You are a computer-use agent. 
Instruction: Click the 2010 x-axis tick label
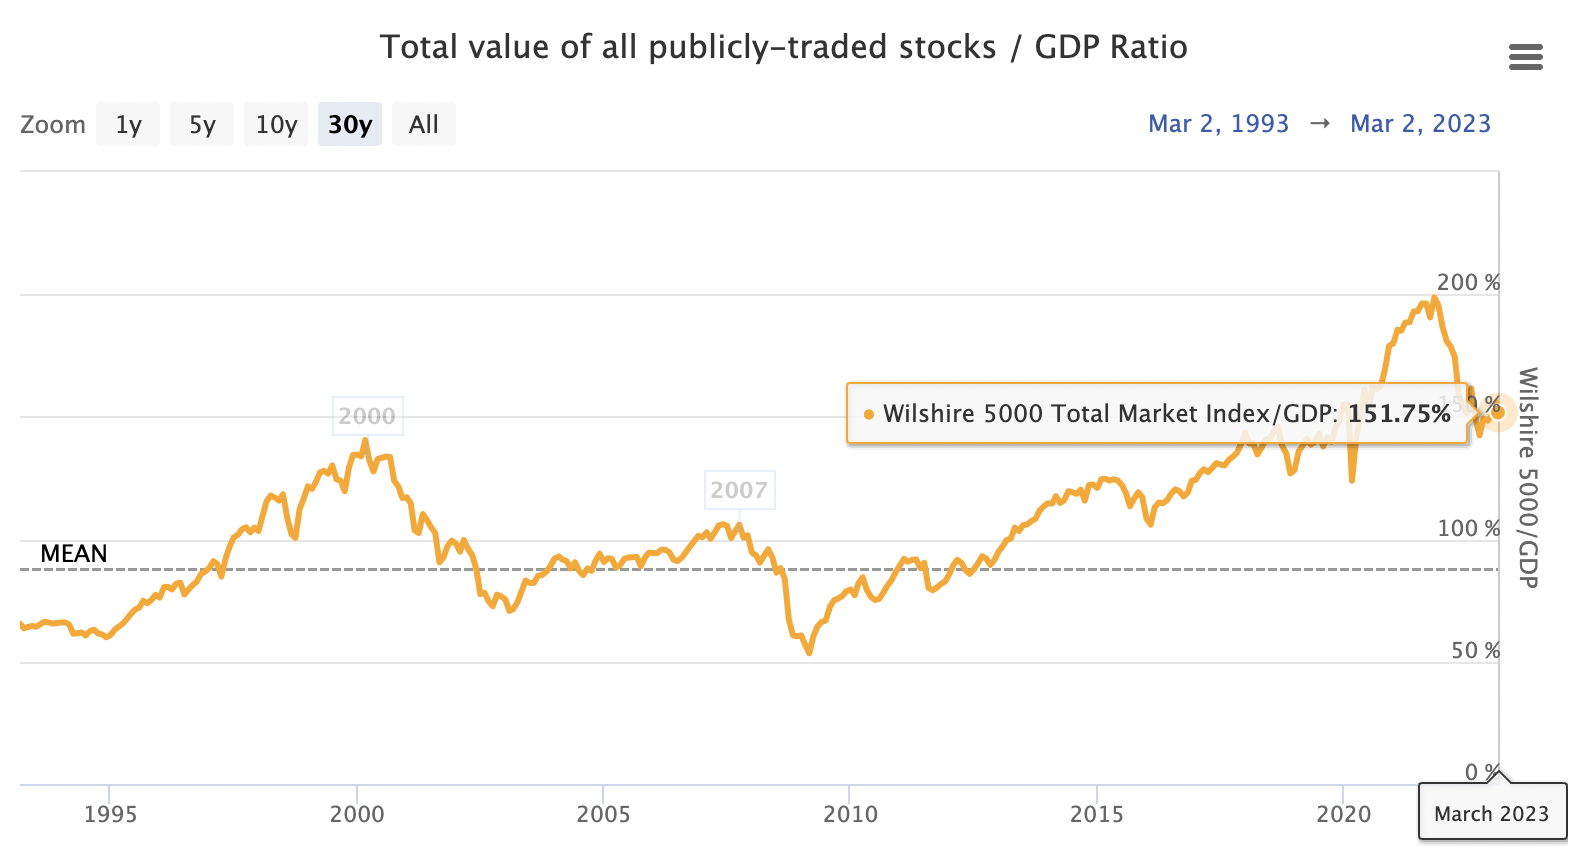(850, 814)
